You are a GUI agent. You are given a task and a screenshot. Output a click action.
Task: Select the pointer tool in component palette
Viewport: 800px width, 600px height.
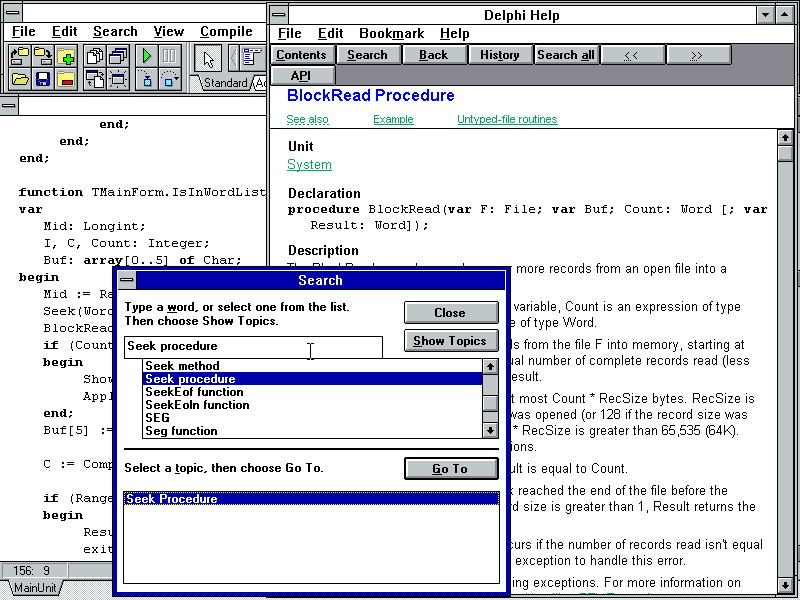click(x=208, y=58)
